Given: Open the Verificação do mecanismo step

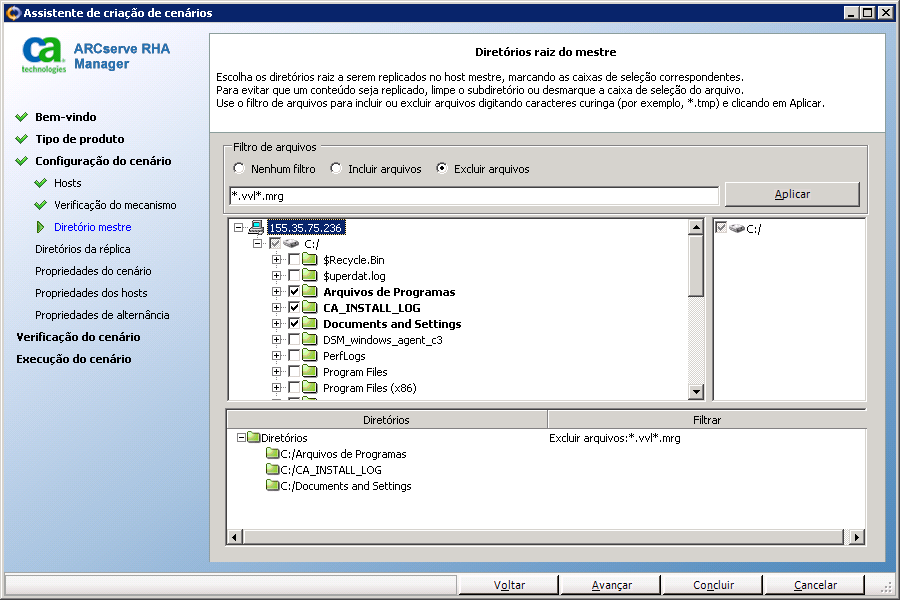Looking at the screenshot, I should pos(115,205).
